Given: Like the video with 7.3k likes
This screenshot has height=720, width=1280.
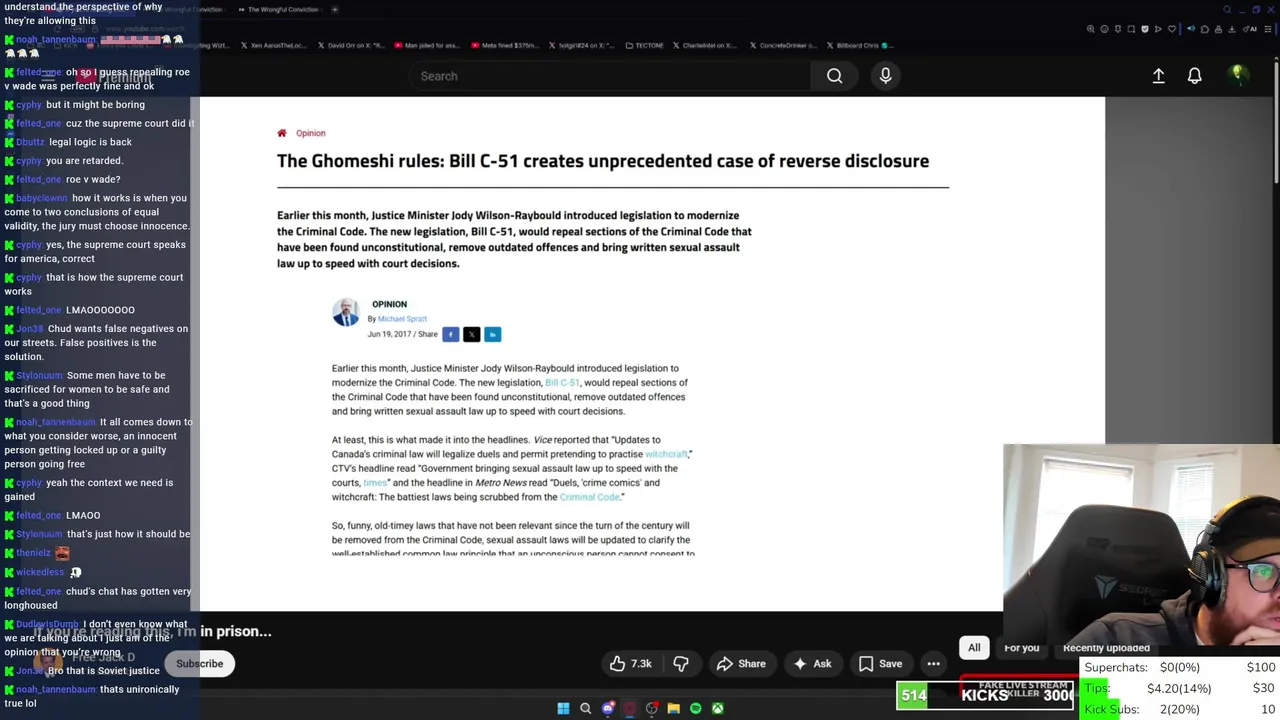Looking at the screenshot, I should click(631, 663).
